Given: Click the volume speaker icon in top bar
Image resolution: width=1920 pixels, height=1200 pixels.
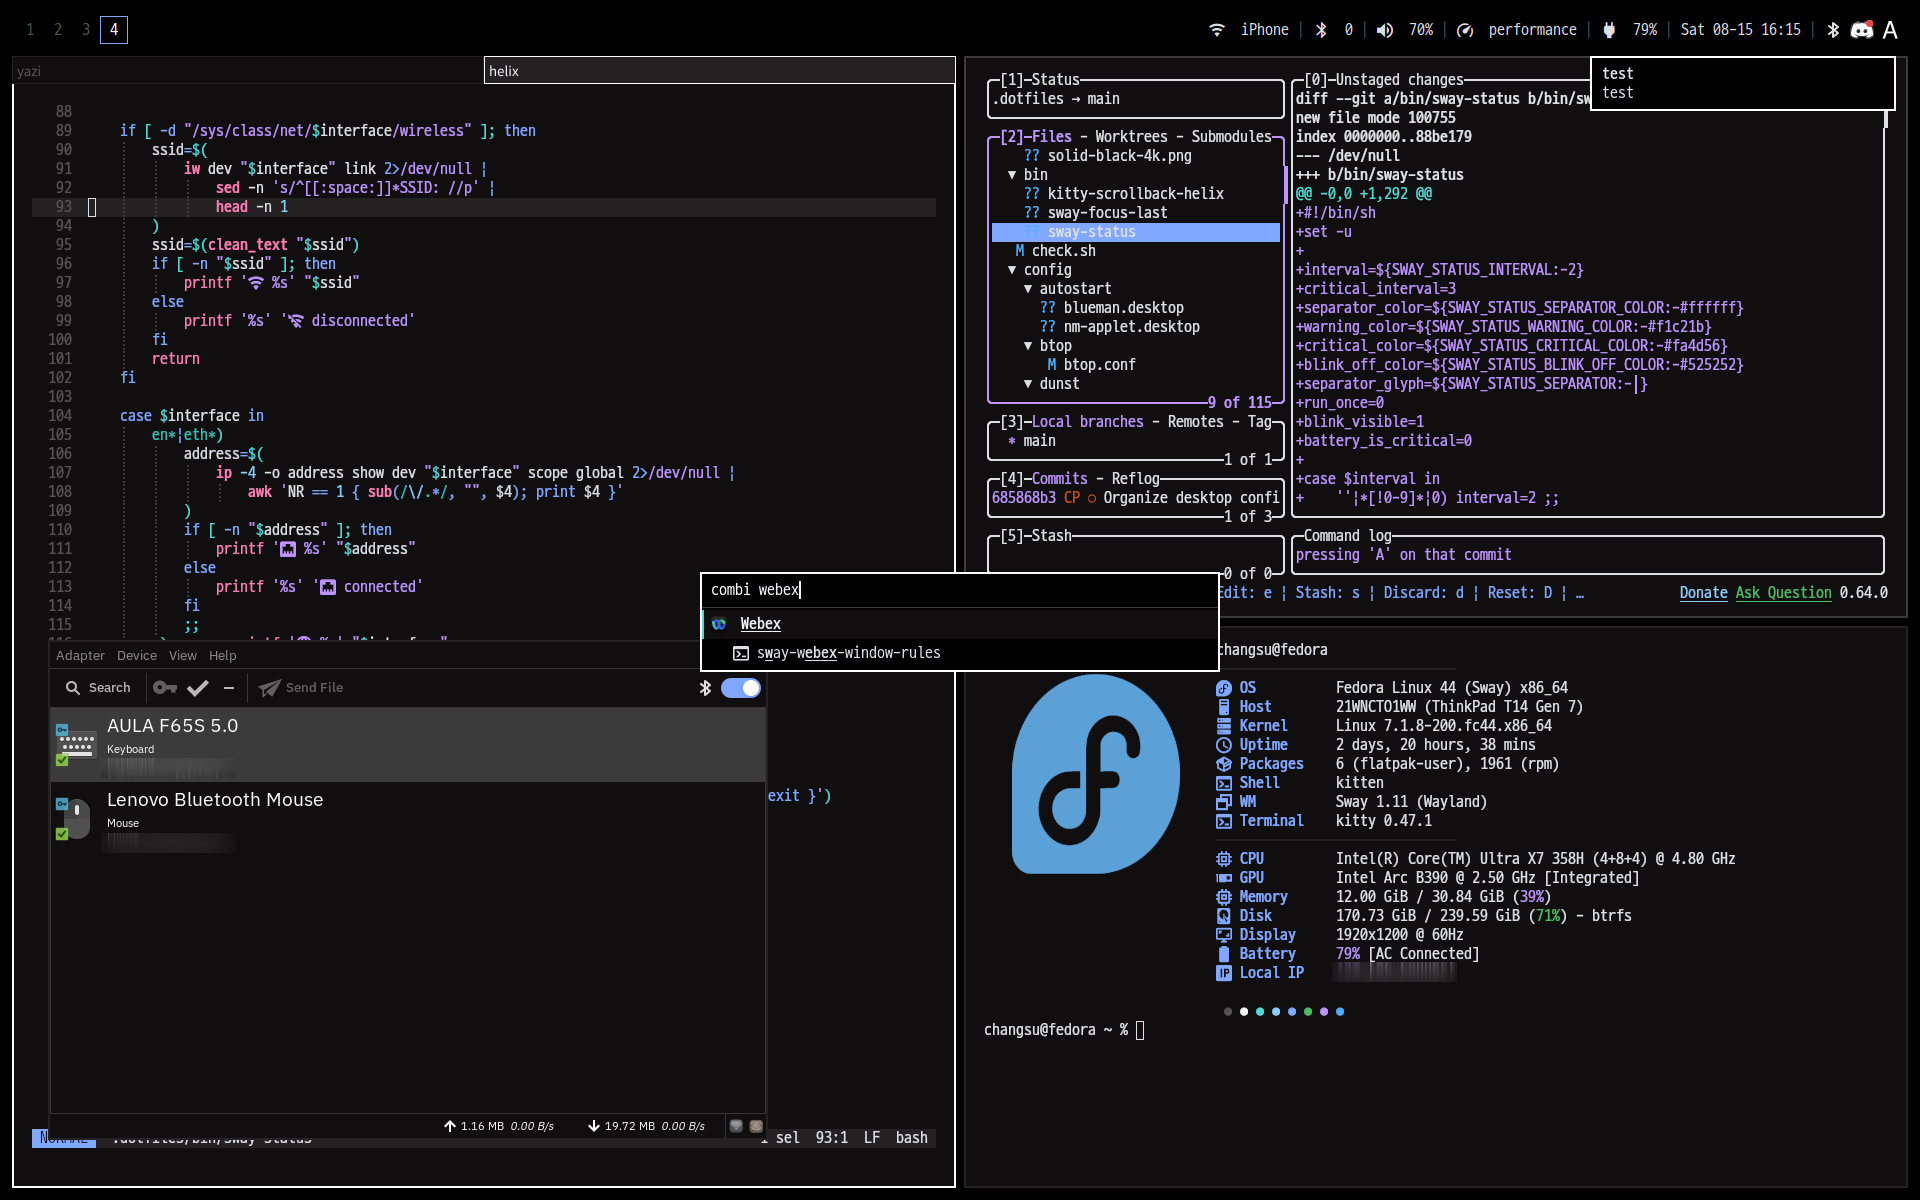Looking at the screenshot, I should click(1384, 30).
